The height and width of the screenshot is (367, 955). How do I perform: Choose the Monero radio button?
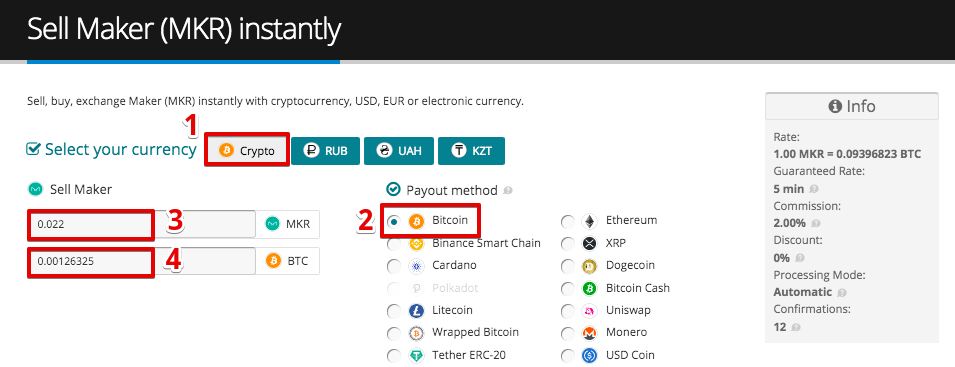568,334
